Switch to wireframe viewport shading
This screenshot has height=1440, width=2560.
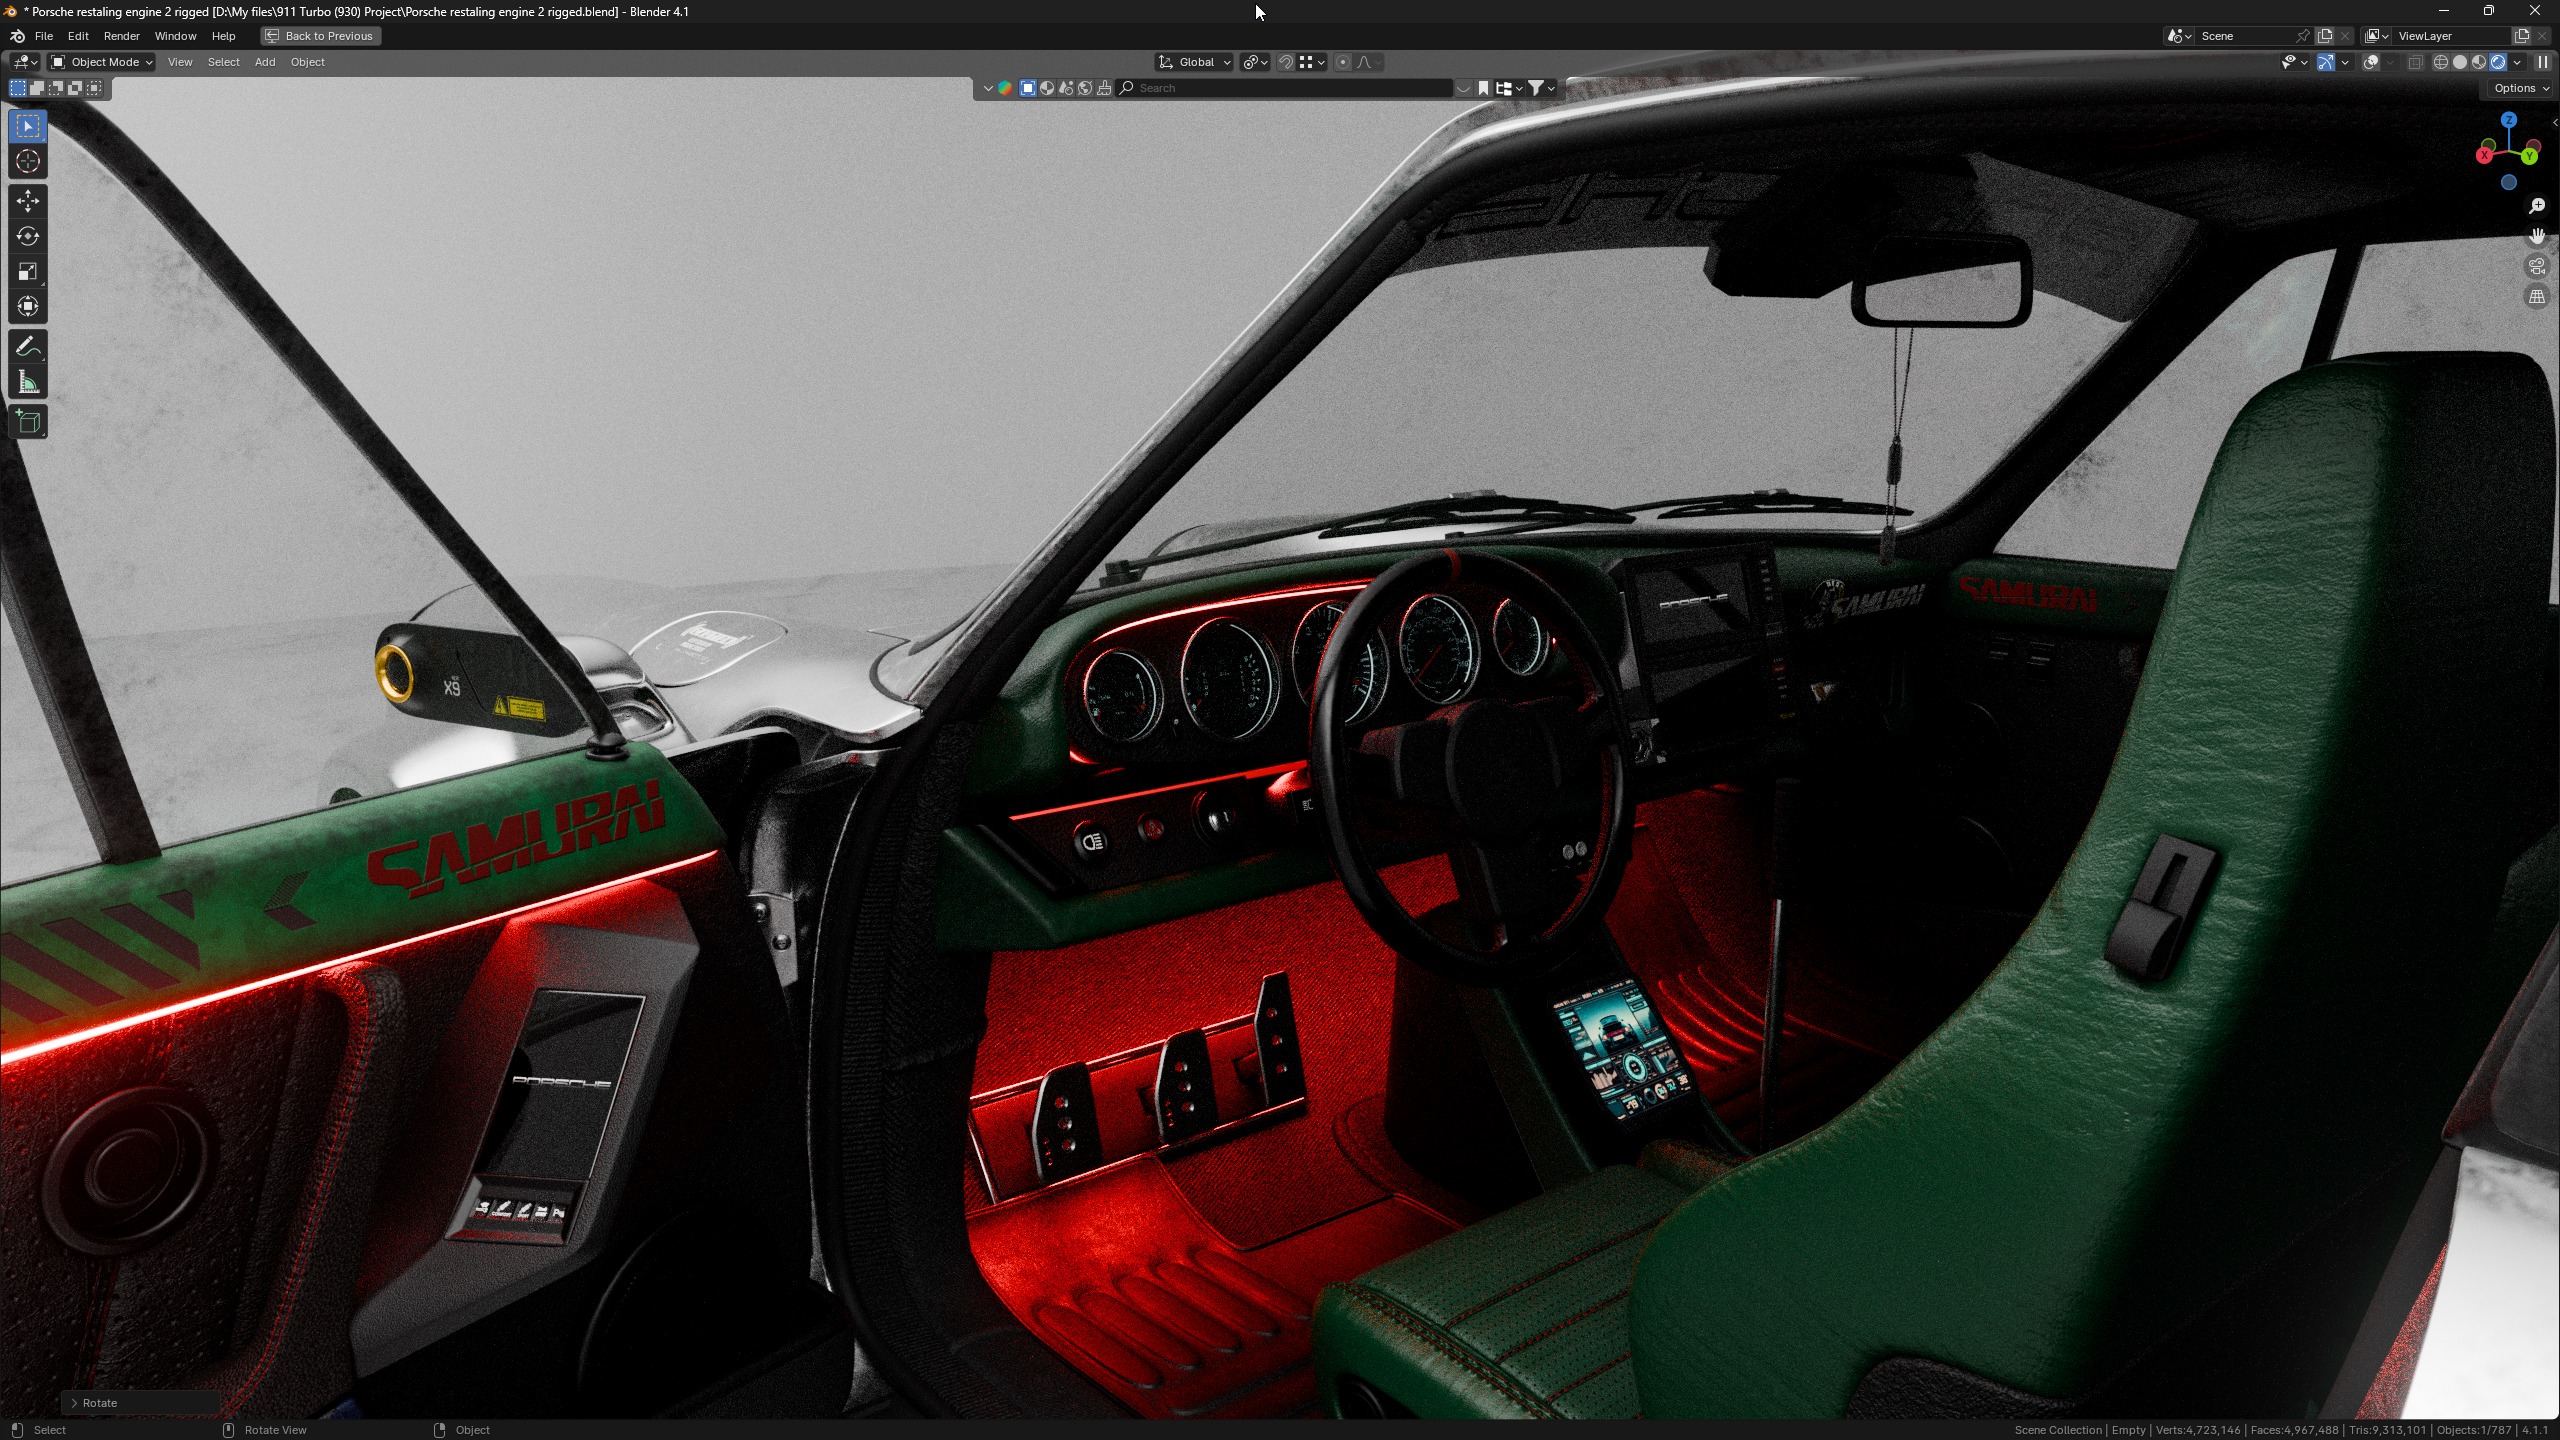click(x=2440, y=62)
